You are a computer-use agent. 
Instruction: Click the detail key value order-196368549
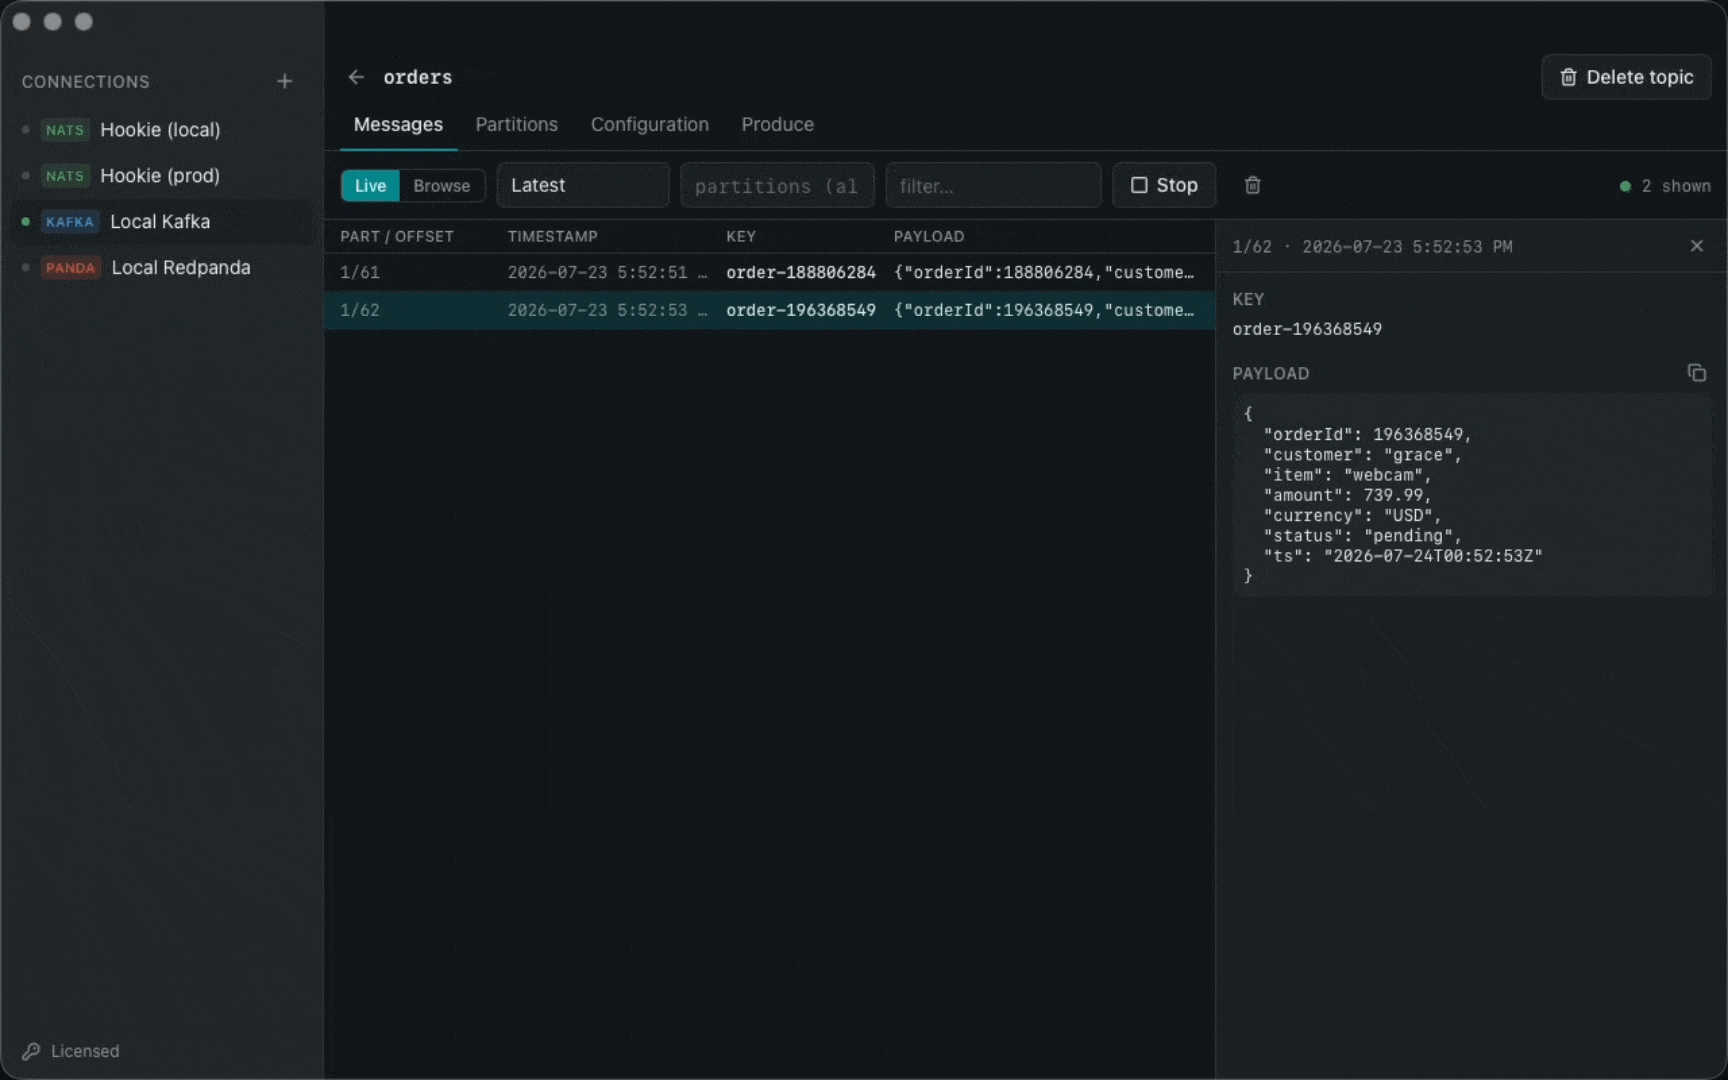tap(1307, 329)
